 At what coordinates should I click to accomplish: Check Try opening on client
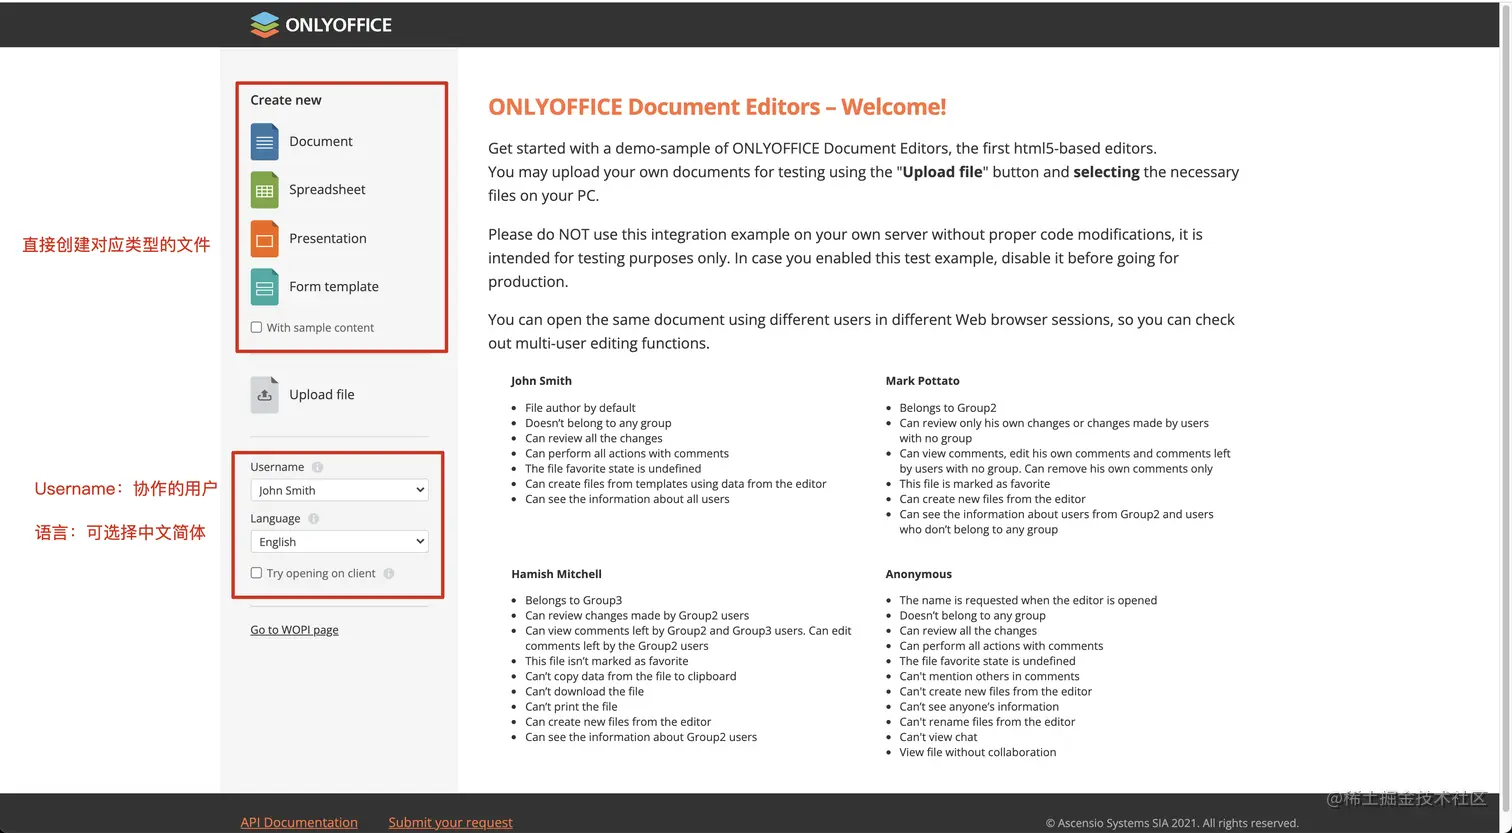tap(256, 572)
